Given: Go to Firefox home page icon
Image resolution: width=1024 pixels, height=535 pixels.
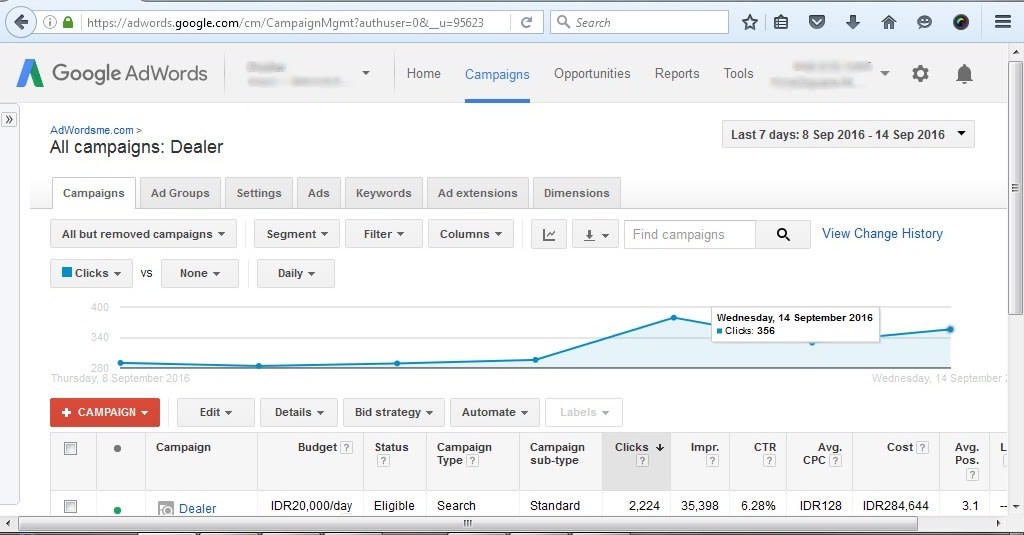Looking at the screenshot, I should point(888,21).
